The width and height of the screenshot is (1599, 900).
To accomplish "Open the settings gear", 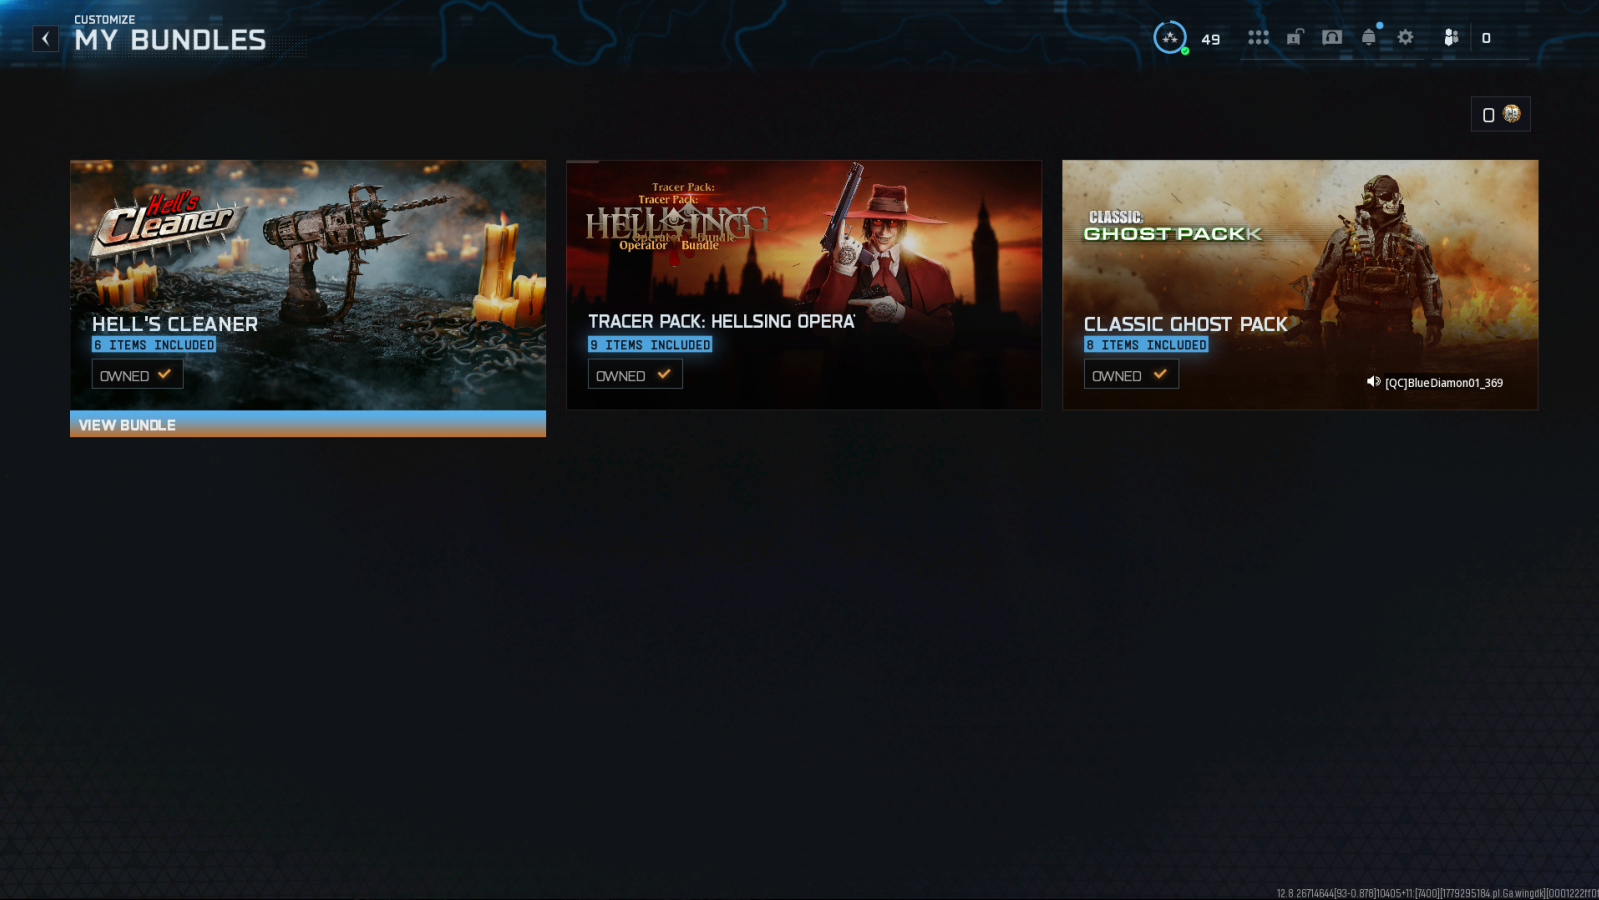I will pos(1406,38).
